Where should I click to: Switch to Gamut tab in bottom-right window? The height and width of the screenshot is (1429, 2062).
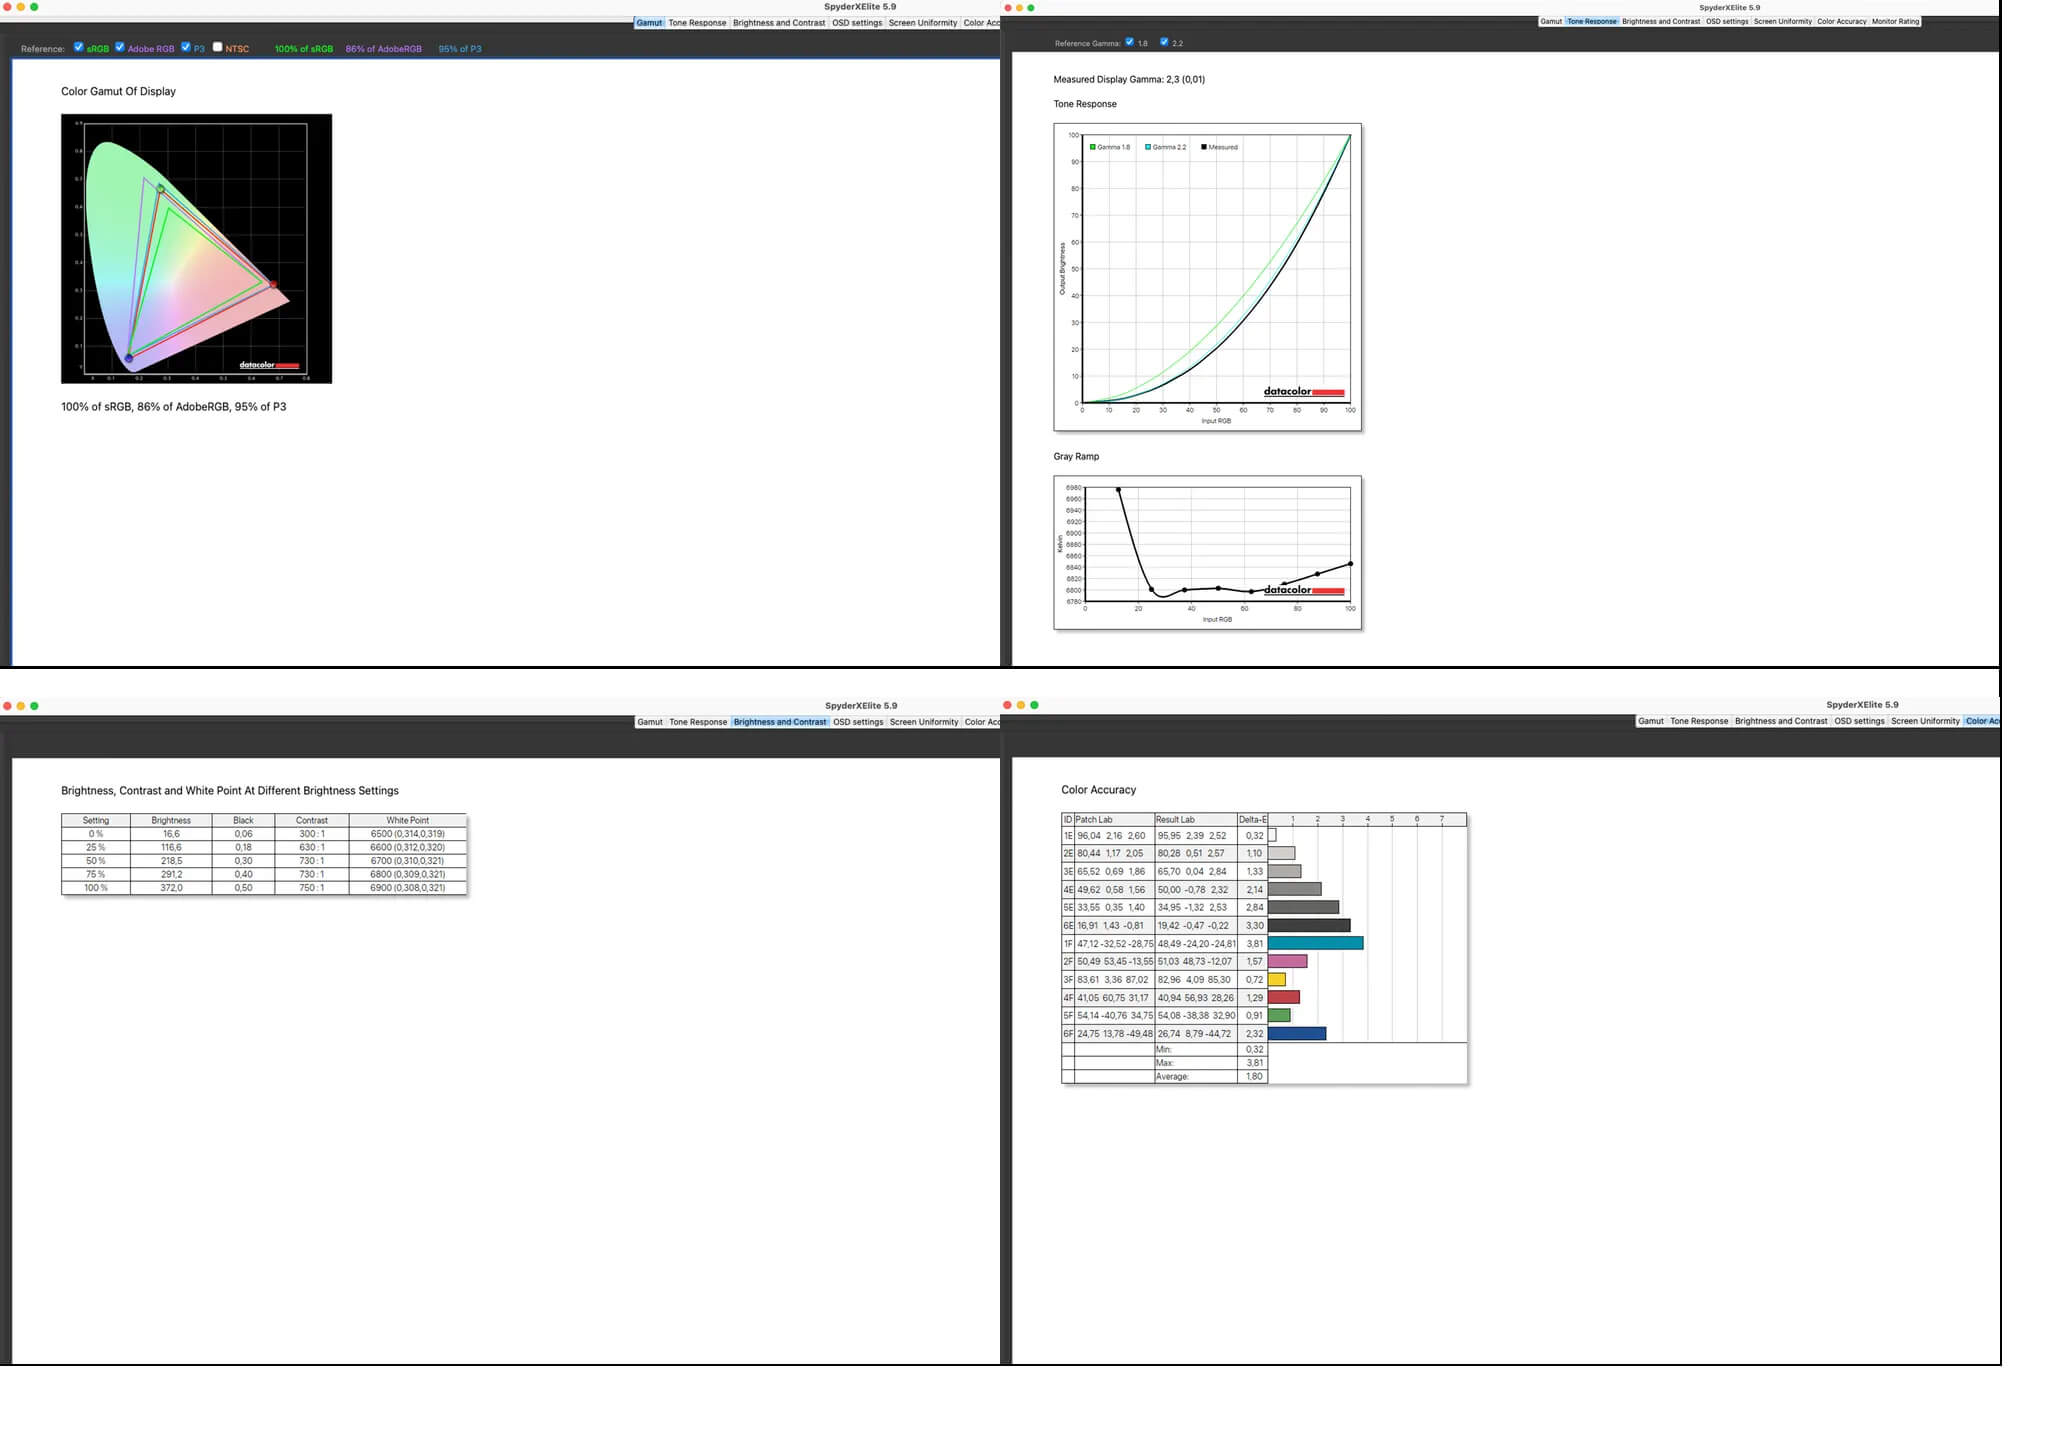pos(1651,721)
